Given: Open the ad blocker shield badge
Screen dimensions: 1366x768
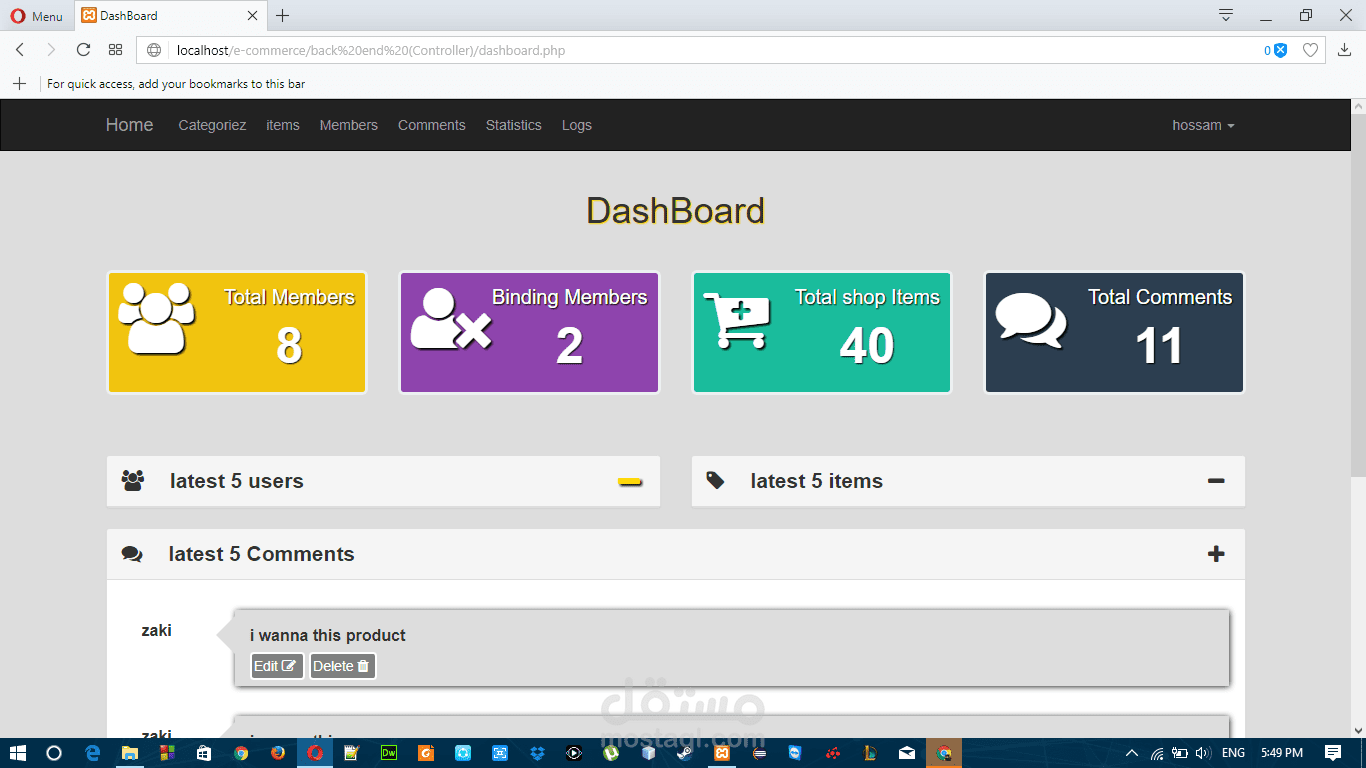Looking at the screenshot, I should (x=1275, y=50).
